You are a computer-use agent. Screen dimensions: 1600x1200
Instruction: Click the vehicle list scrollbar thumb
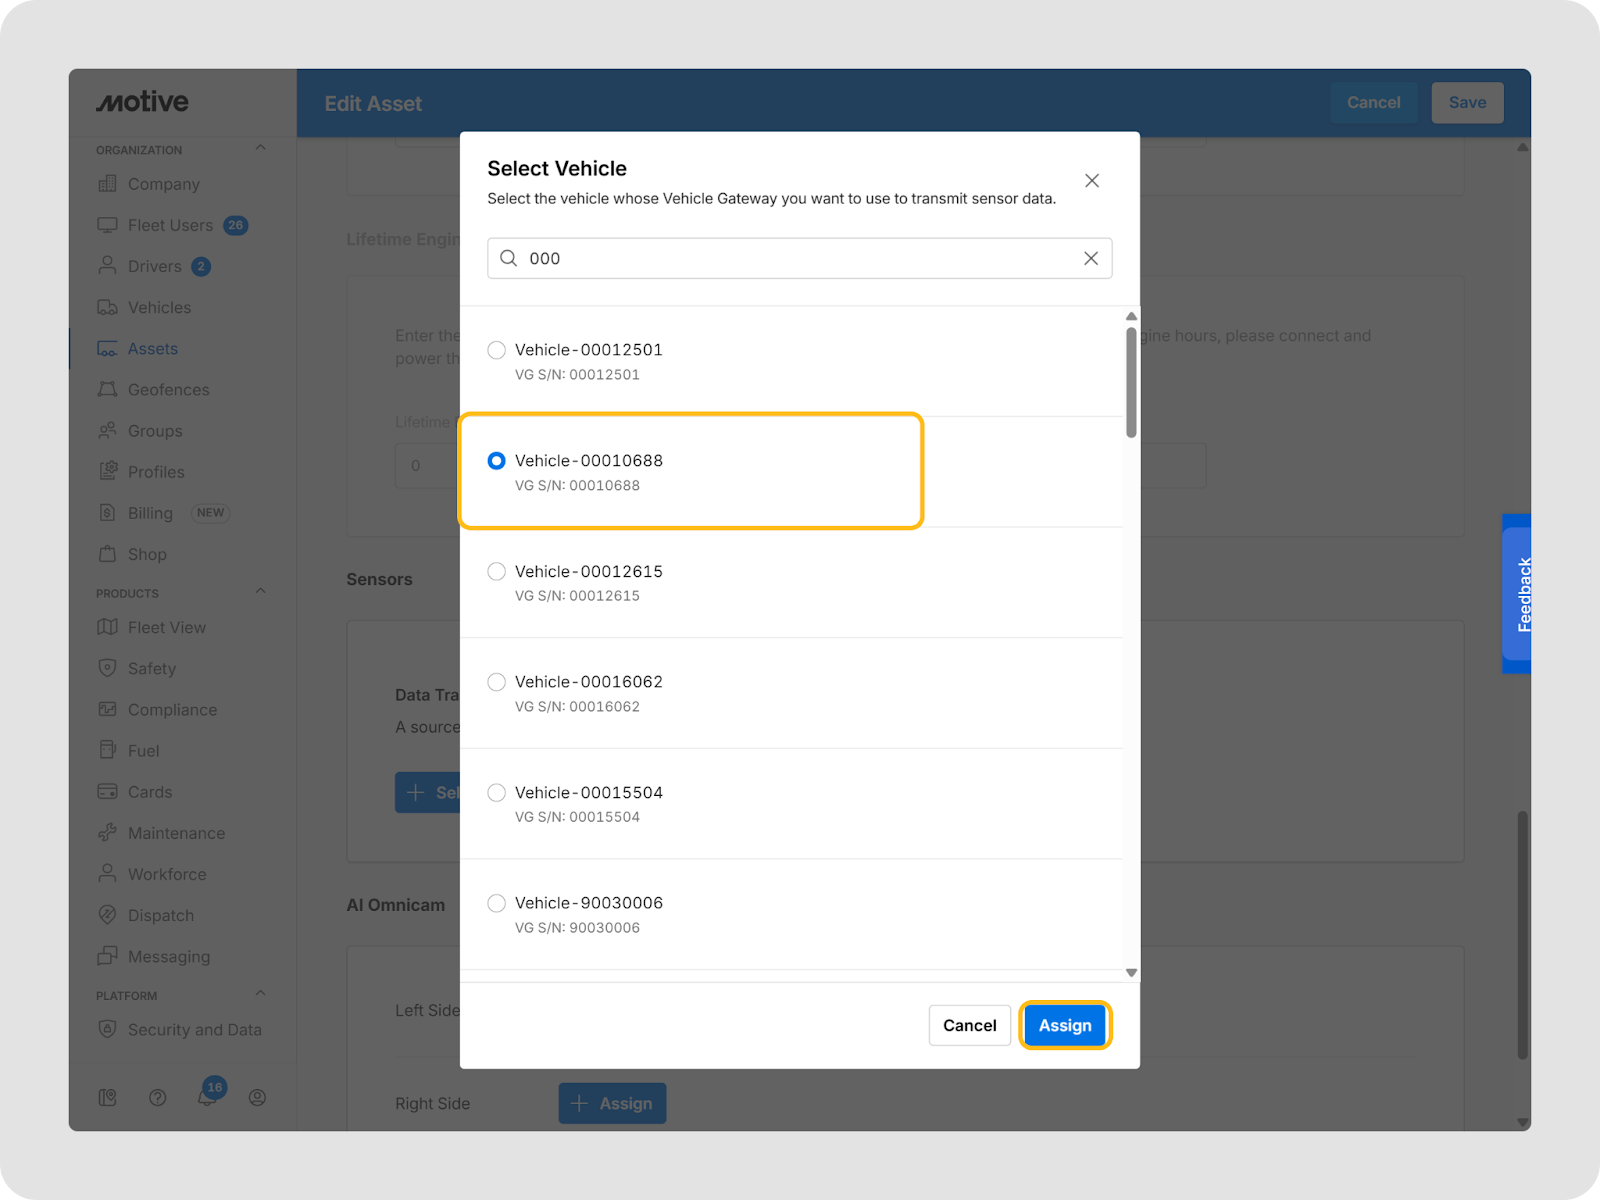tap(1131, 382)
